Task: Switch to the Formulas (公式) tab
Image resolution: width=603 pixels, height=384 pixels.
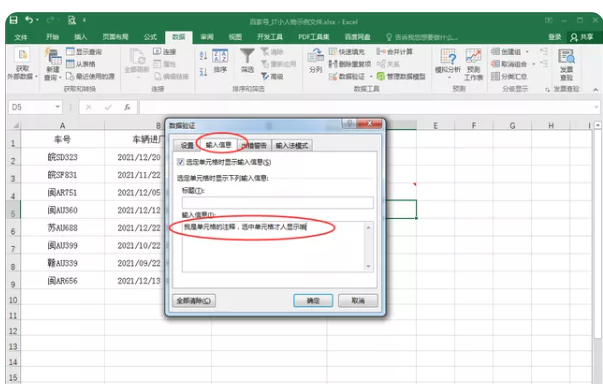Action: point(150,37)
